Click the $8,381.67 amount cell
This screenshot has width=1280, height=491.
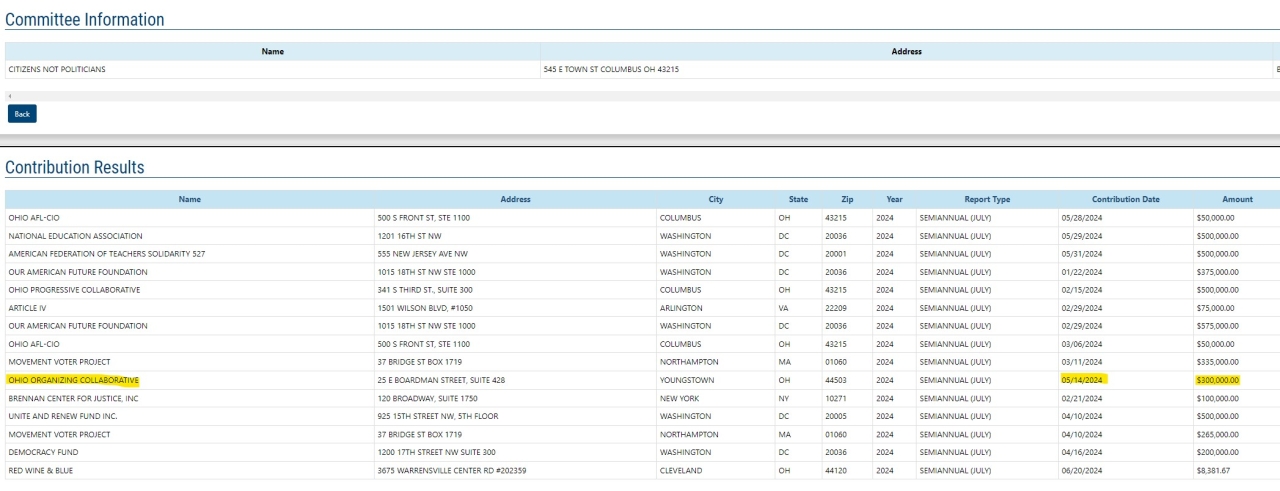click(x=1213, y=470)
